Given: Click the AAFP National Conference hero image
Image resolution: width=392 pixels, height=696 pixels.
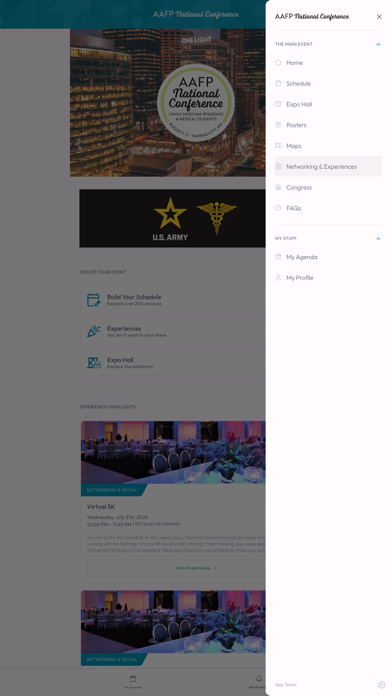Looking at the screenshot, I should [168, 103].
